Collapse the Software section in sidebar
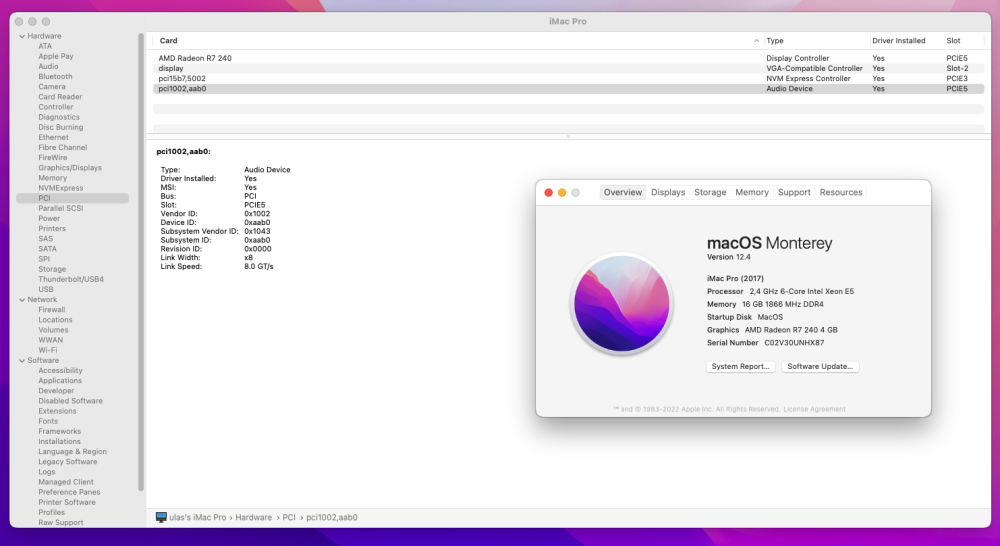The height and width of the screenshot is (546, 1000). [x=22, y=360]
